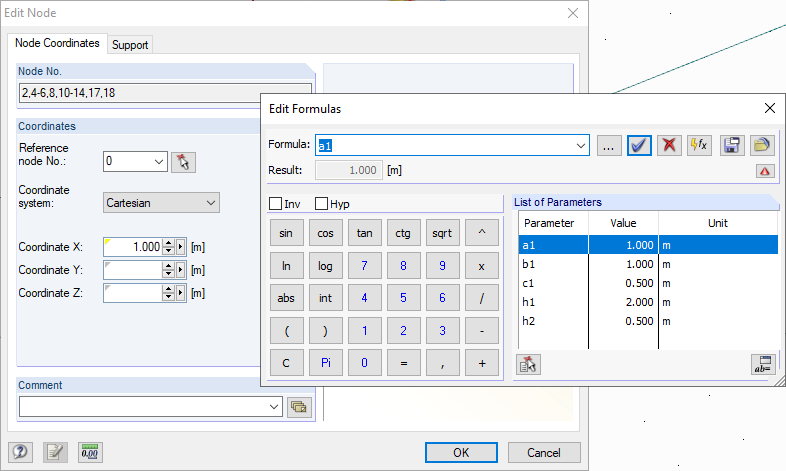
Task: Click into the Coordinate Y input field
Action: point(132,270)
